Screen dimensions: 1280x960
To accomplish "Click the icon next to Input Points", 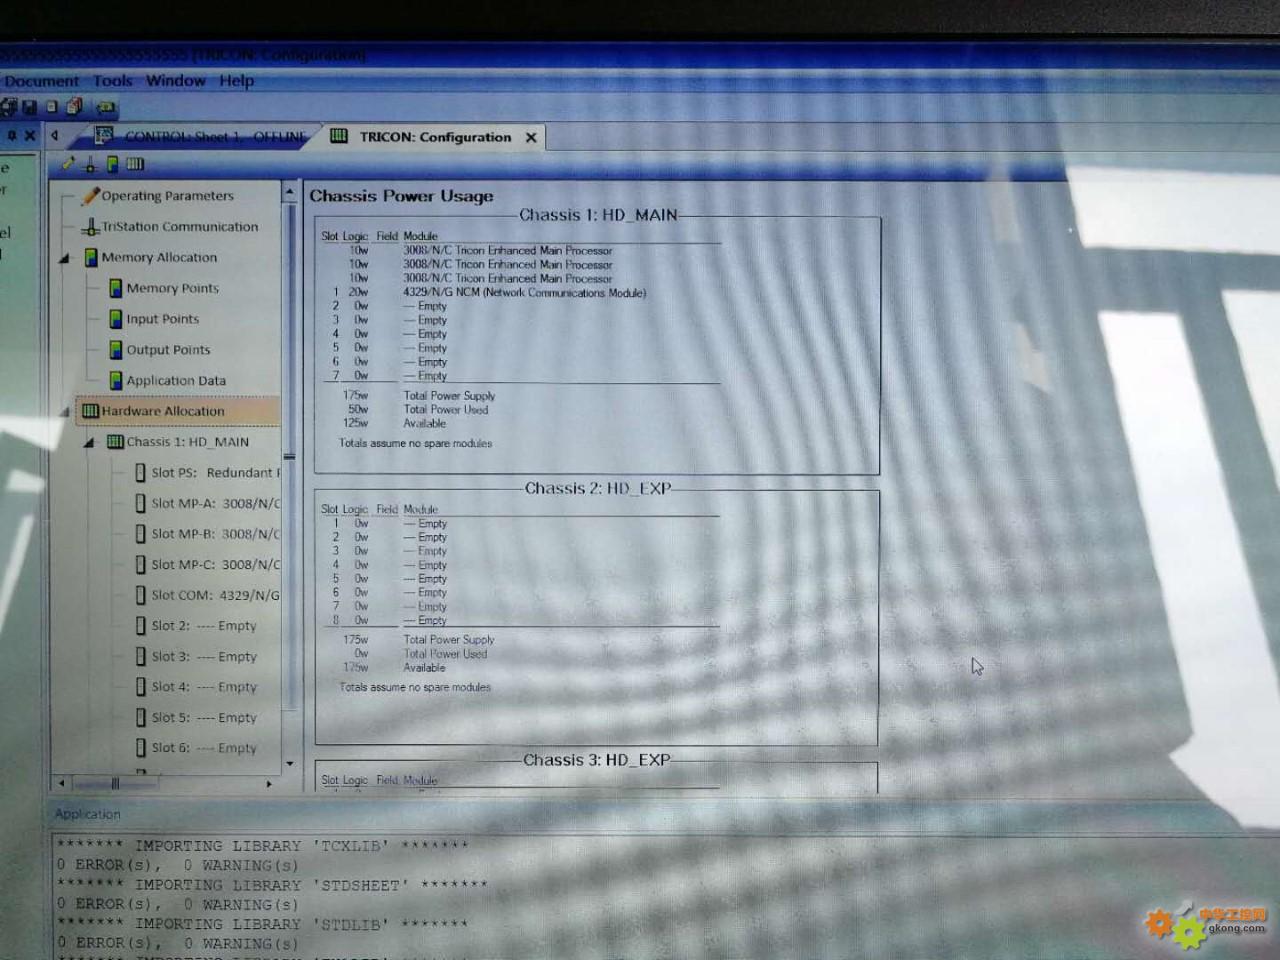I will coord(116,319).
